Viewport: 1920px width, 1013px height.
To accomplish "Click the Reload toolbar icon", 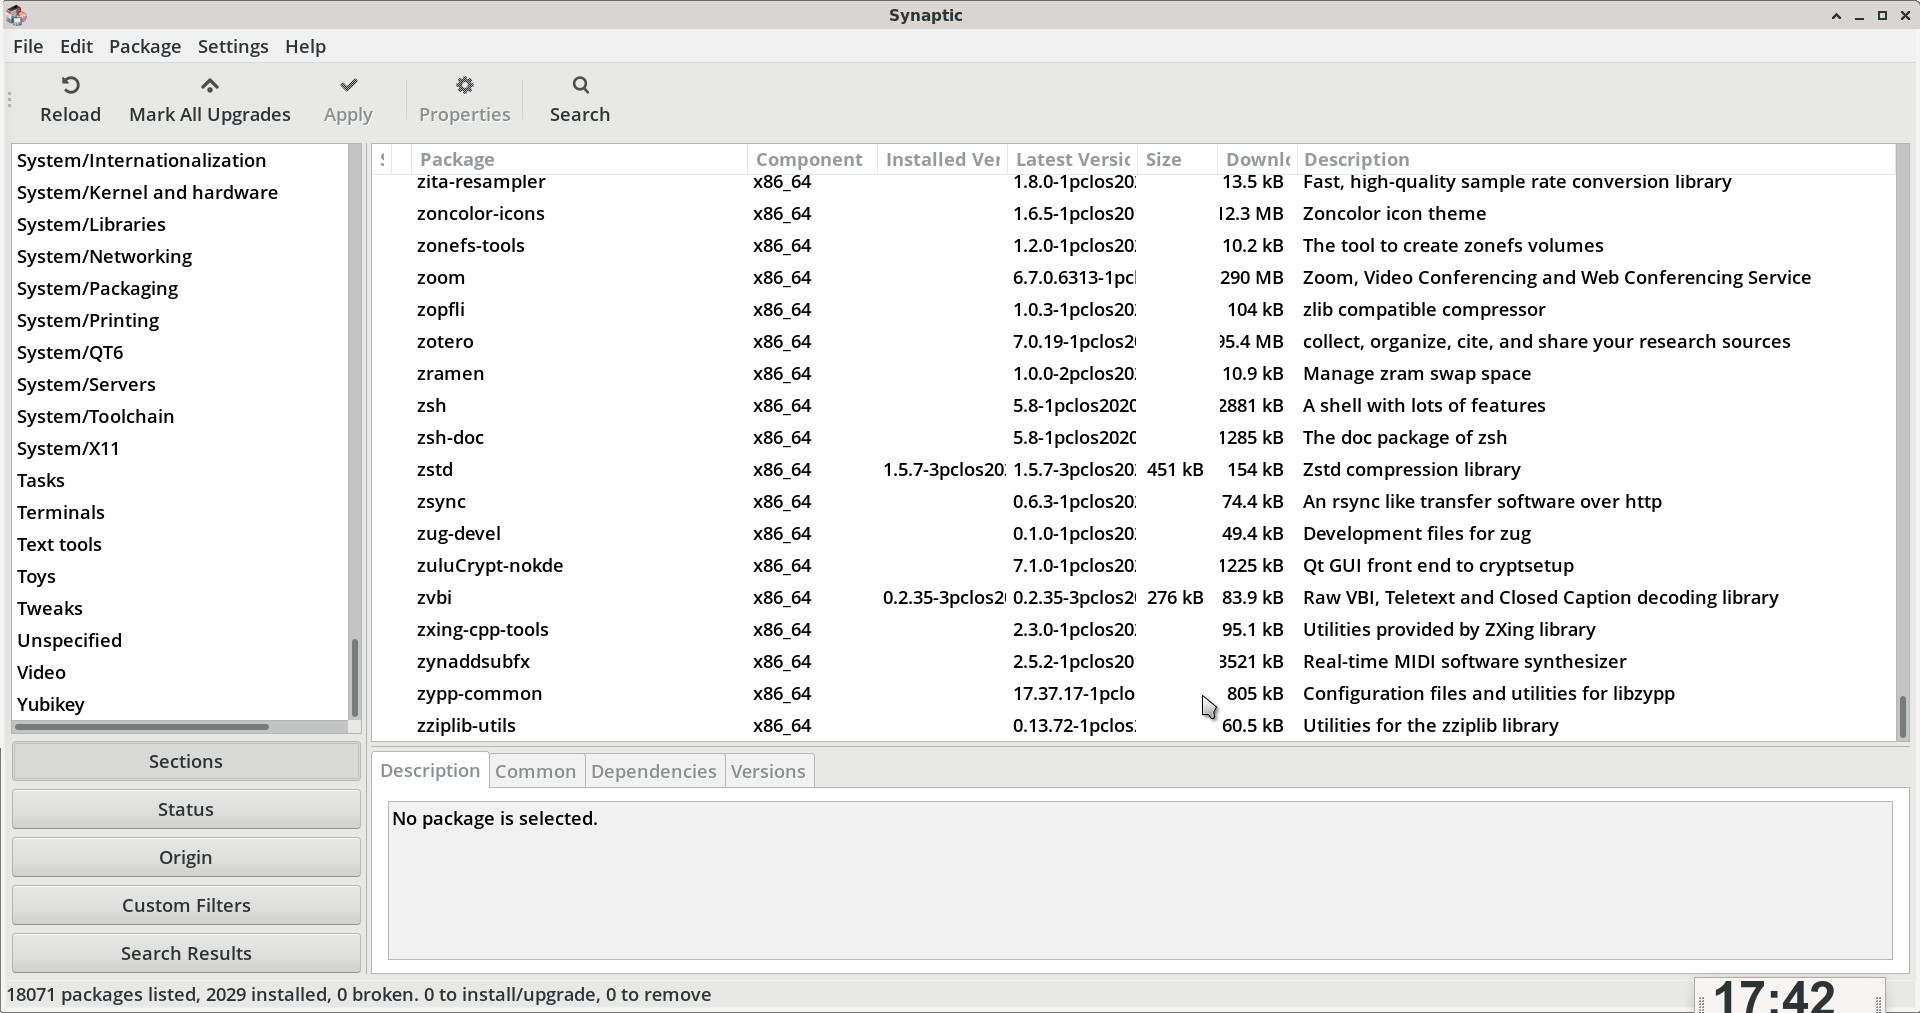I will pos(70,85).
